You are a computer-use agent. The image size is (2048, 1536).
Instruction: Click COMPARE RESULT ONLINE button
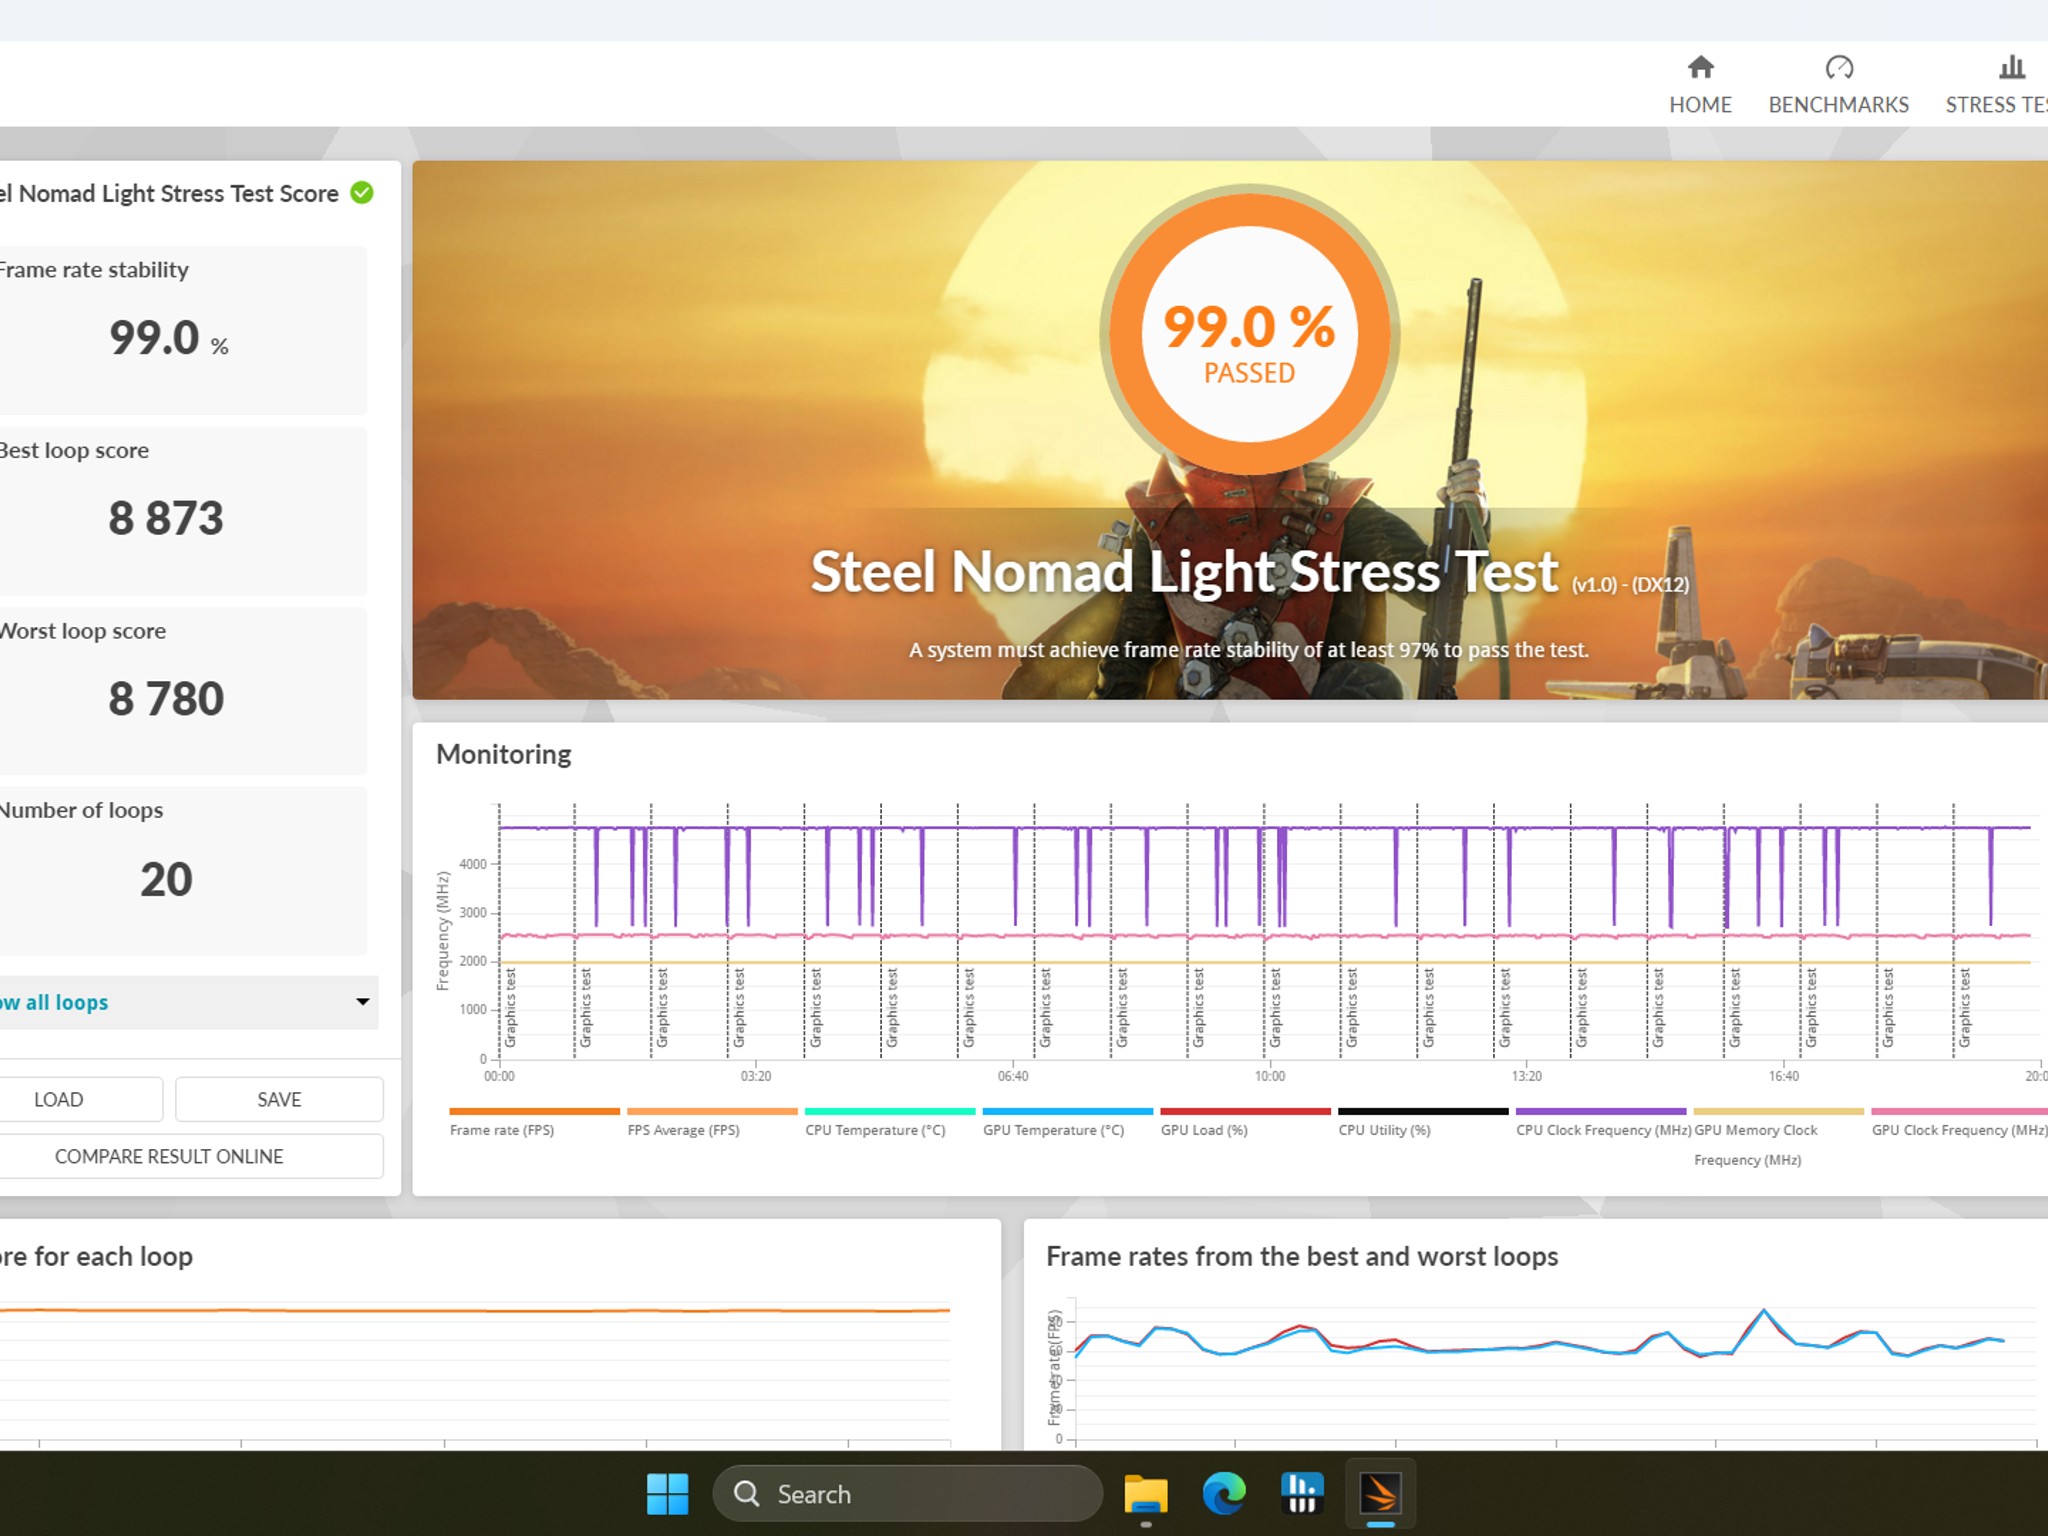pos(170,1156)
